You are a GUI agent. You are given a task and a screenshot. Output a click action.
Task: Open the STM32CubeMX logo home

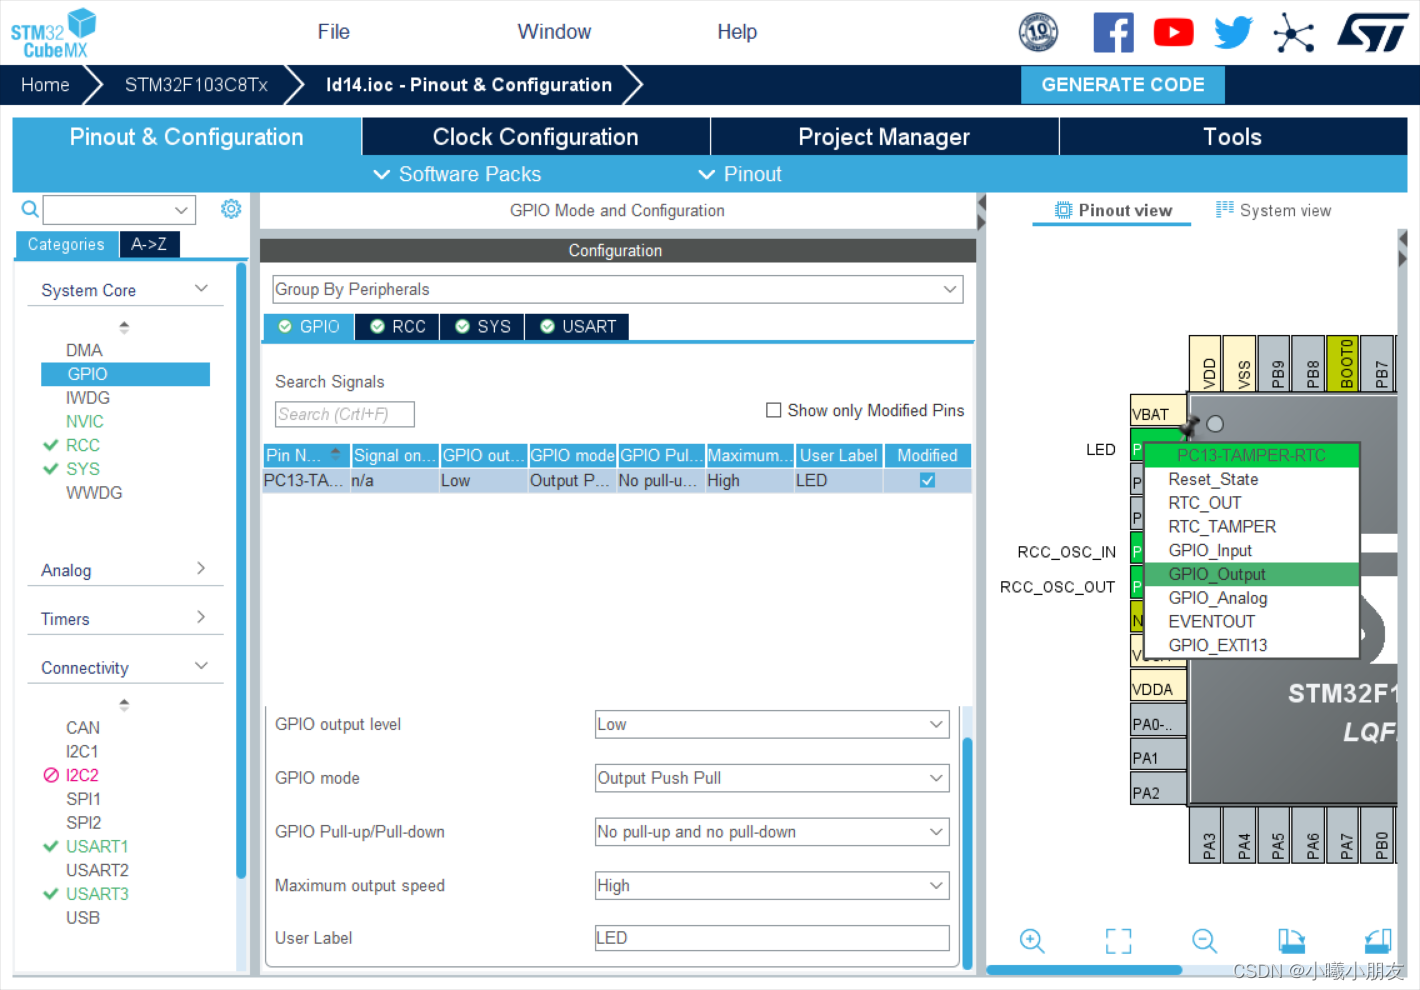54,33
